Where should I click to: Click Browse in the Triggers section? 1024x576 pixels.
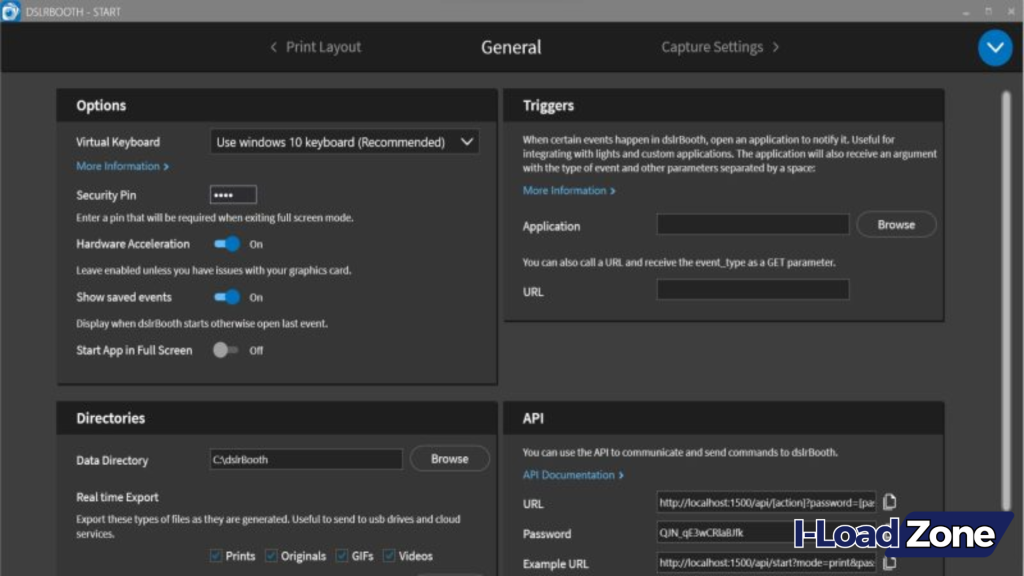[x=896, y=224]
